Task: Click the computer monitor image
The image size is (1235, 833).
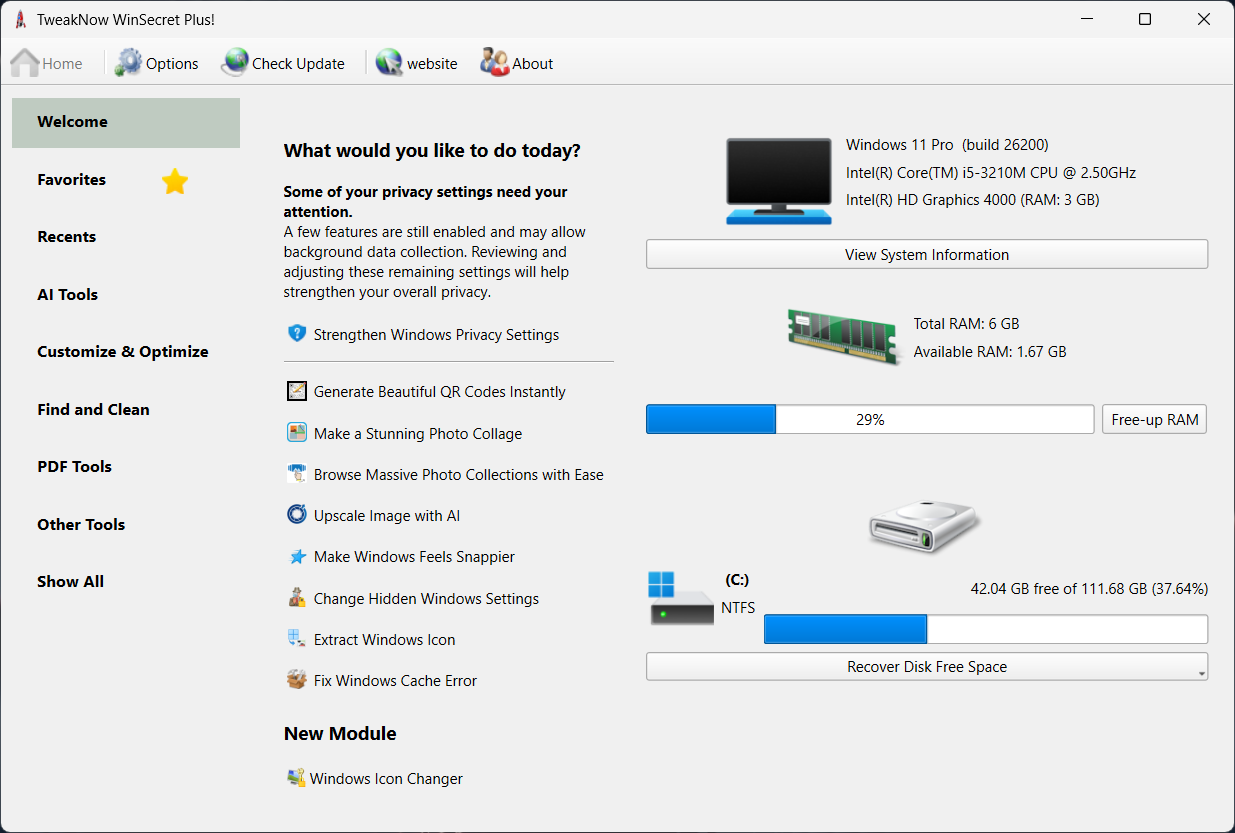Action: [x=778, y=182]
